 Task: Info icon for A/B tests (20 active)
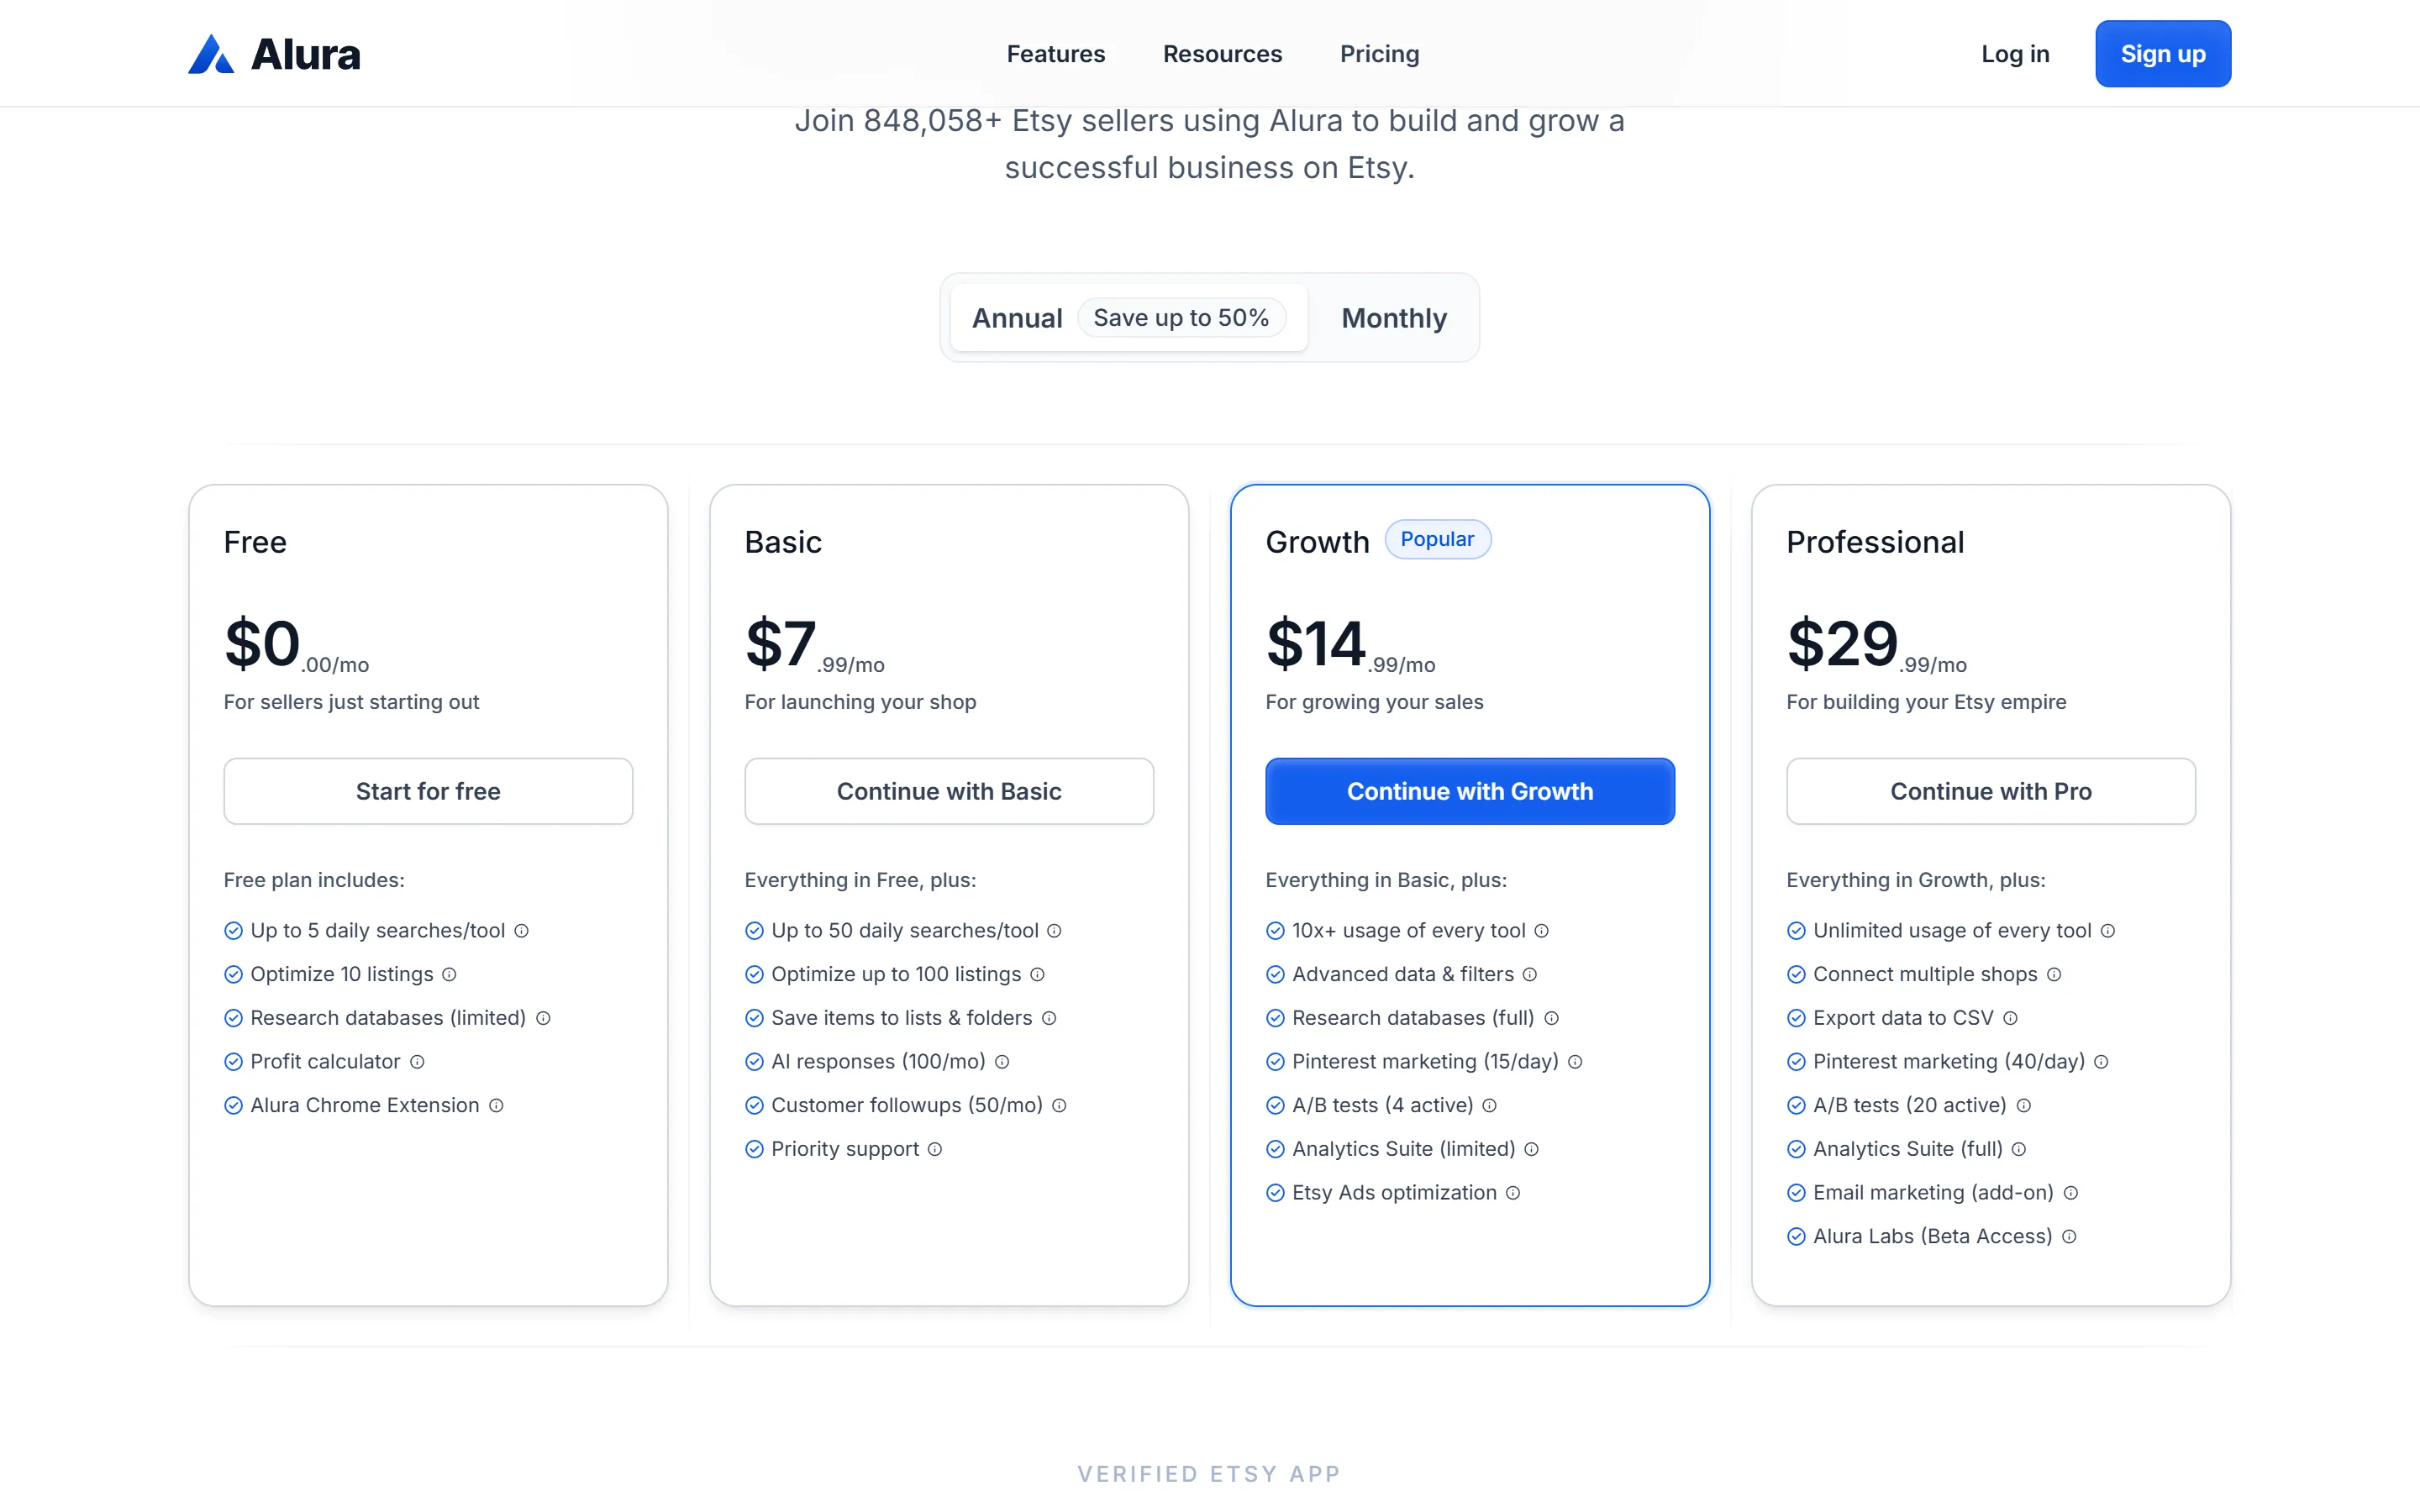[x=2025, y=1106]
